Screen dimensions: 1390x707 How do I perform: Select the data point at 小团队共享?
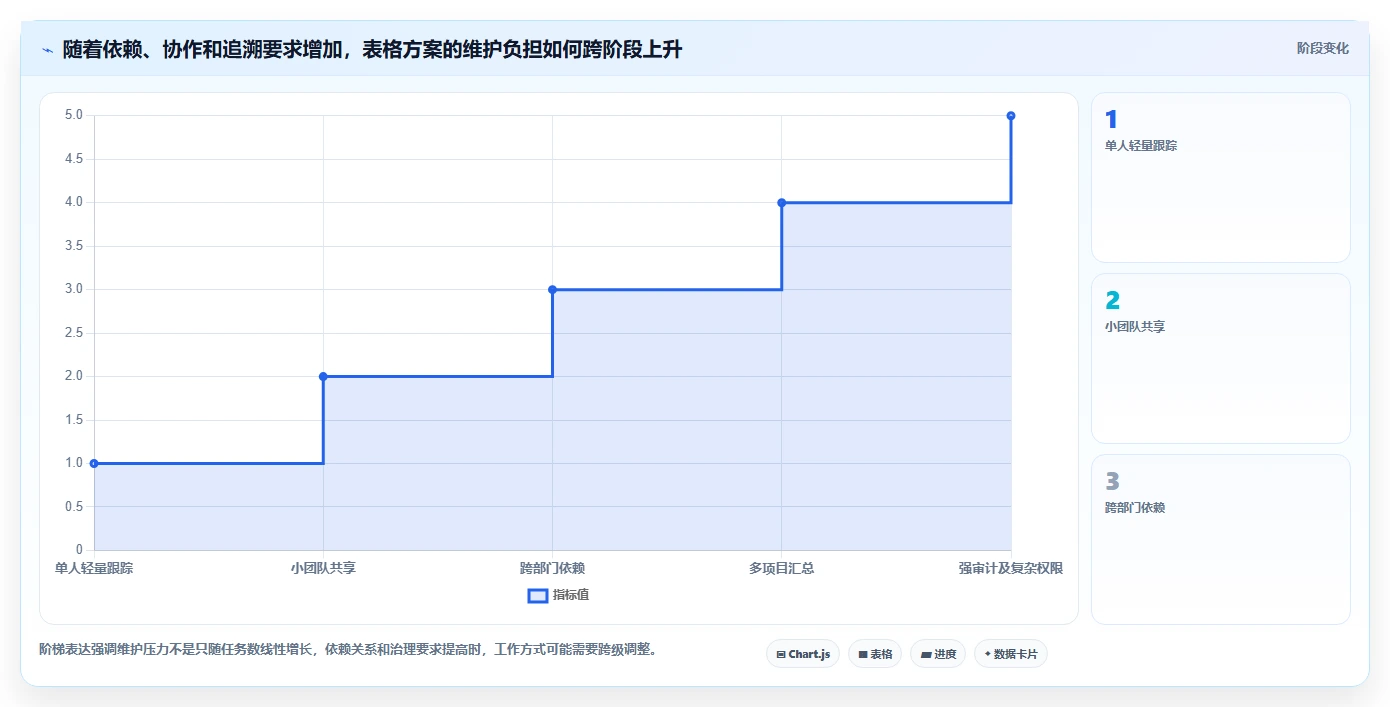click(x=323, y=376)
